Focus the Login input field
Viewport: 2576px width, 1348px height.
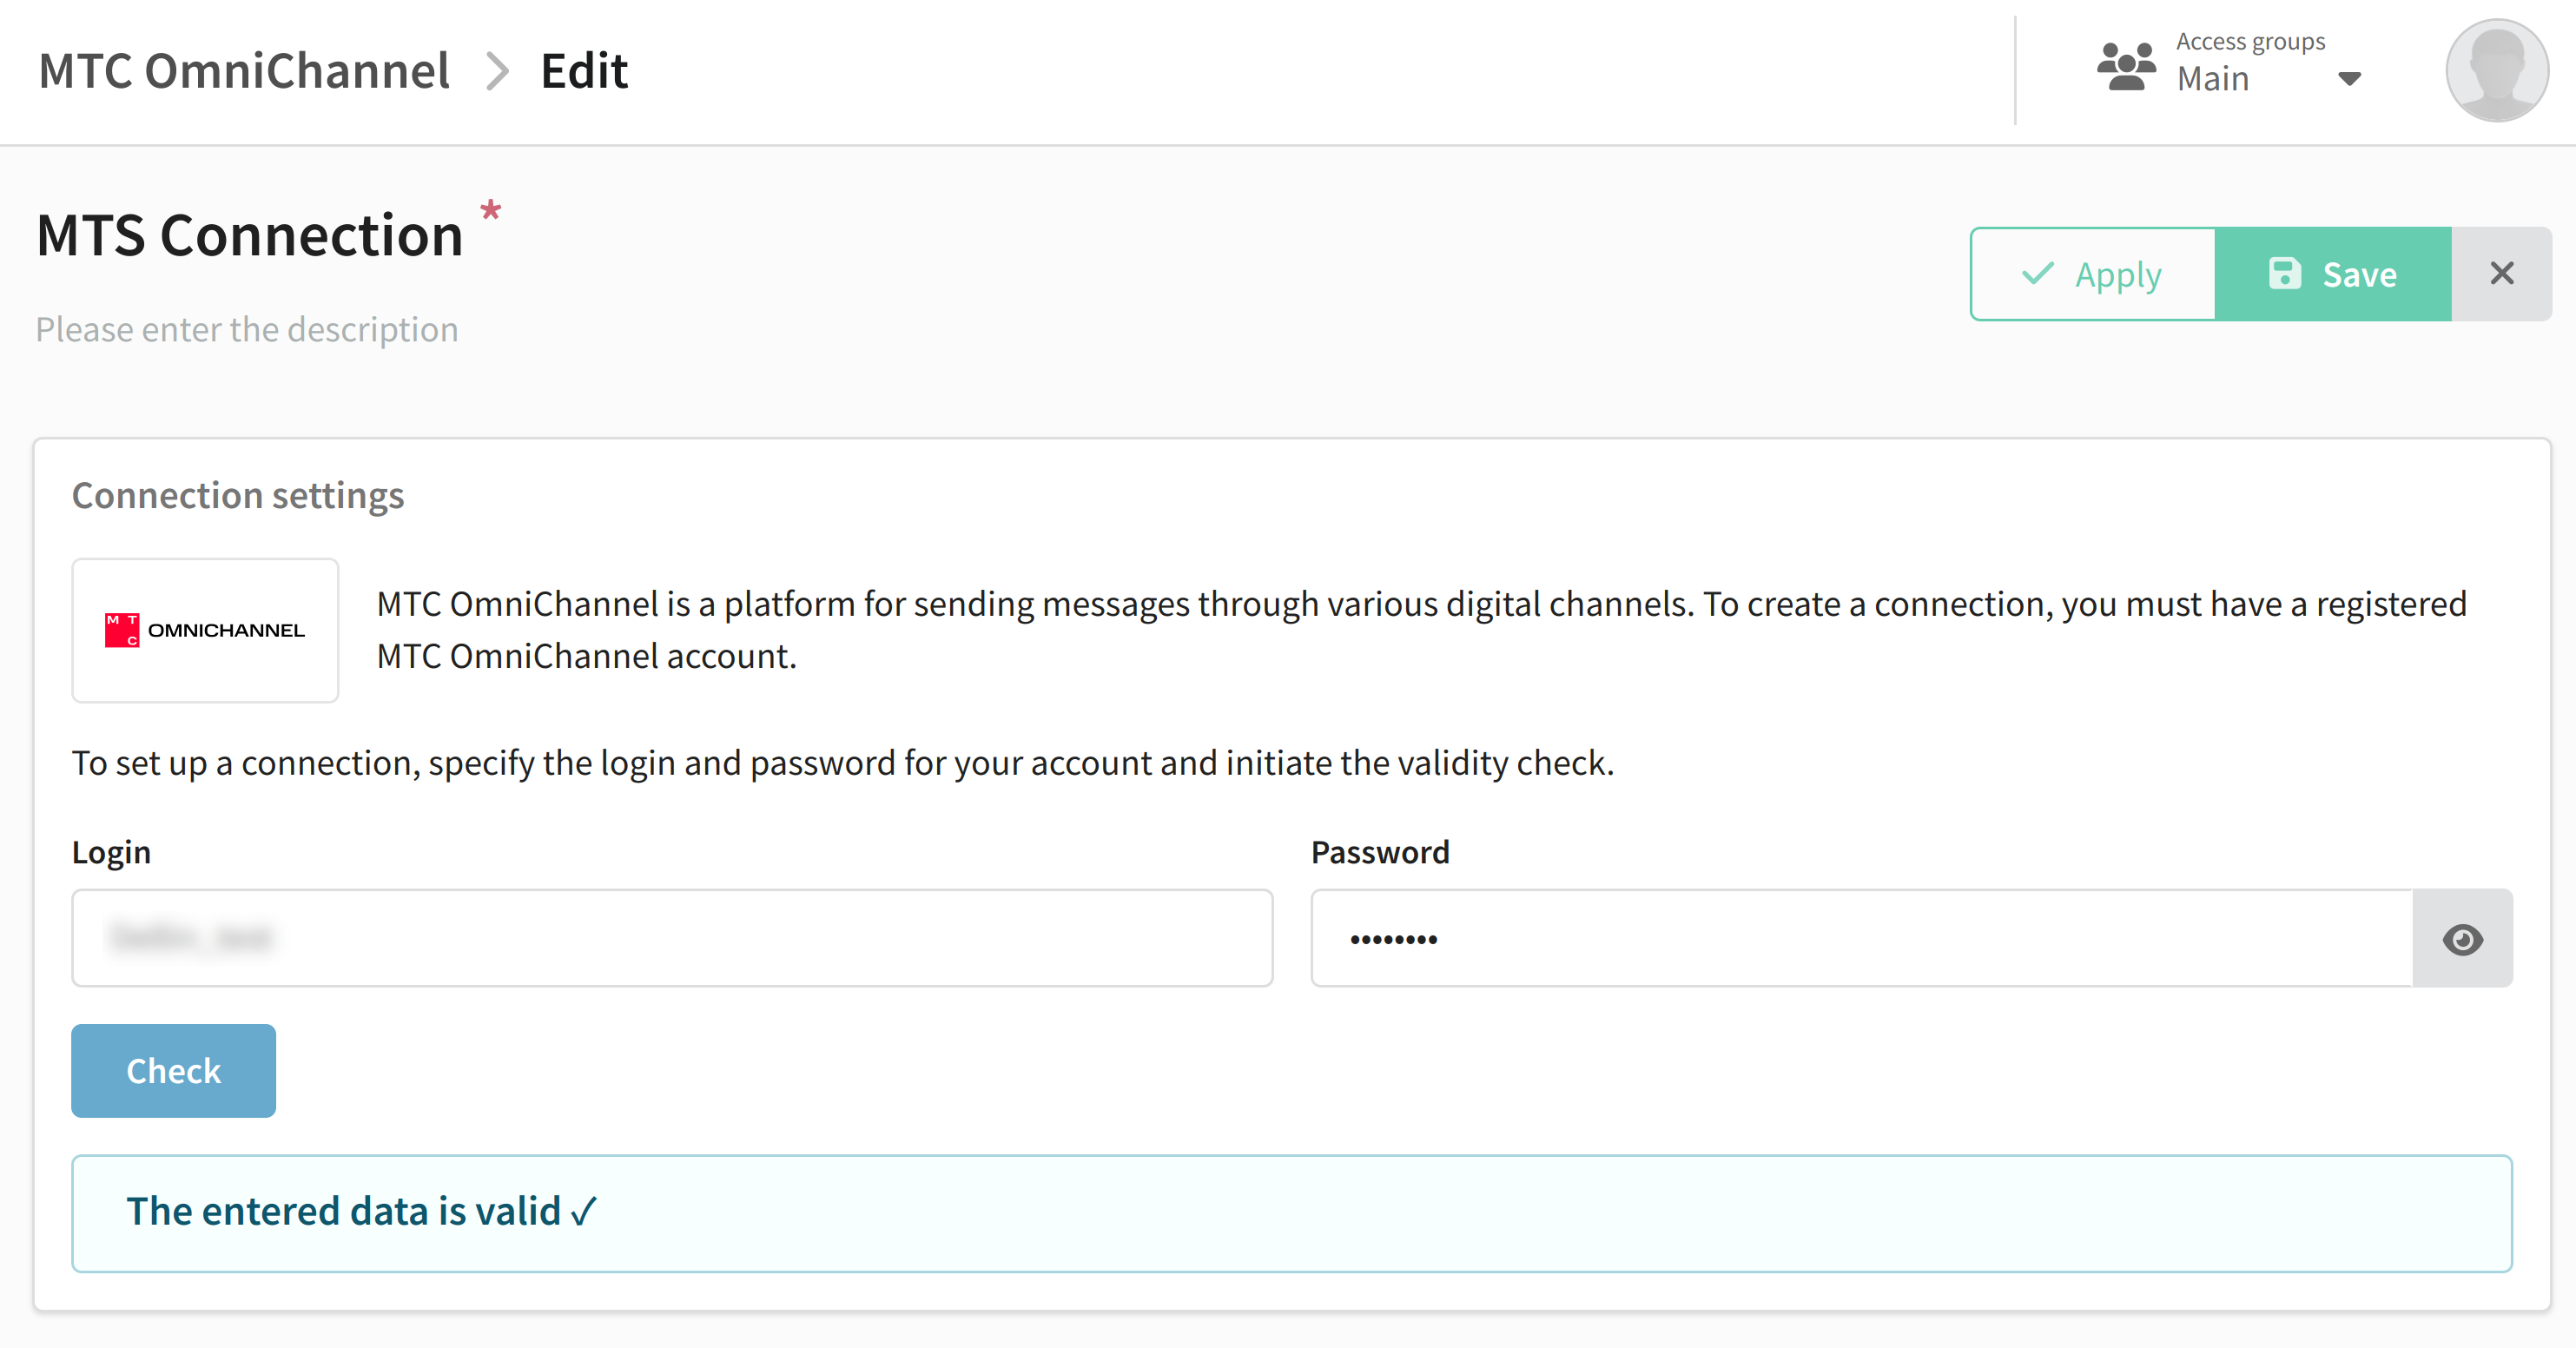pos(672,938)
